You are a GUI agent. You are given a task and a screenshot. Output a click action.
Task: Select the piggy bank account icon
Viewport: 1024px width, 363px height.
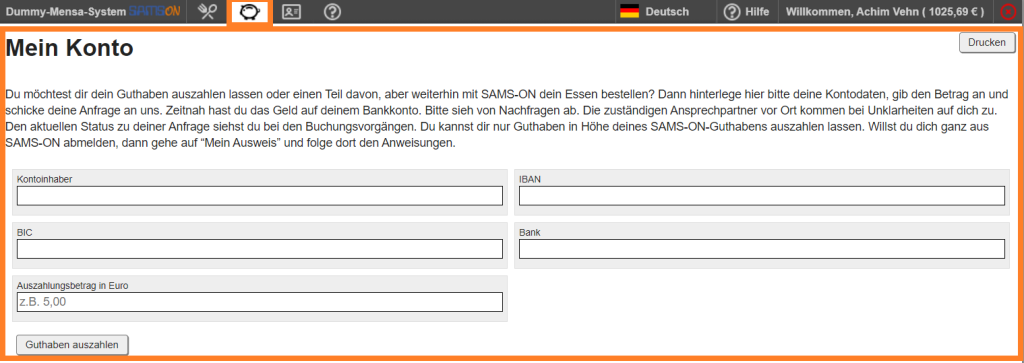[248, 12]
